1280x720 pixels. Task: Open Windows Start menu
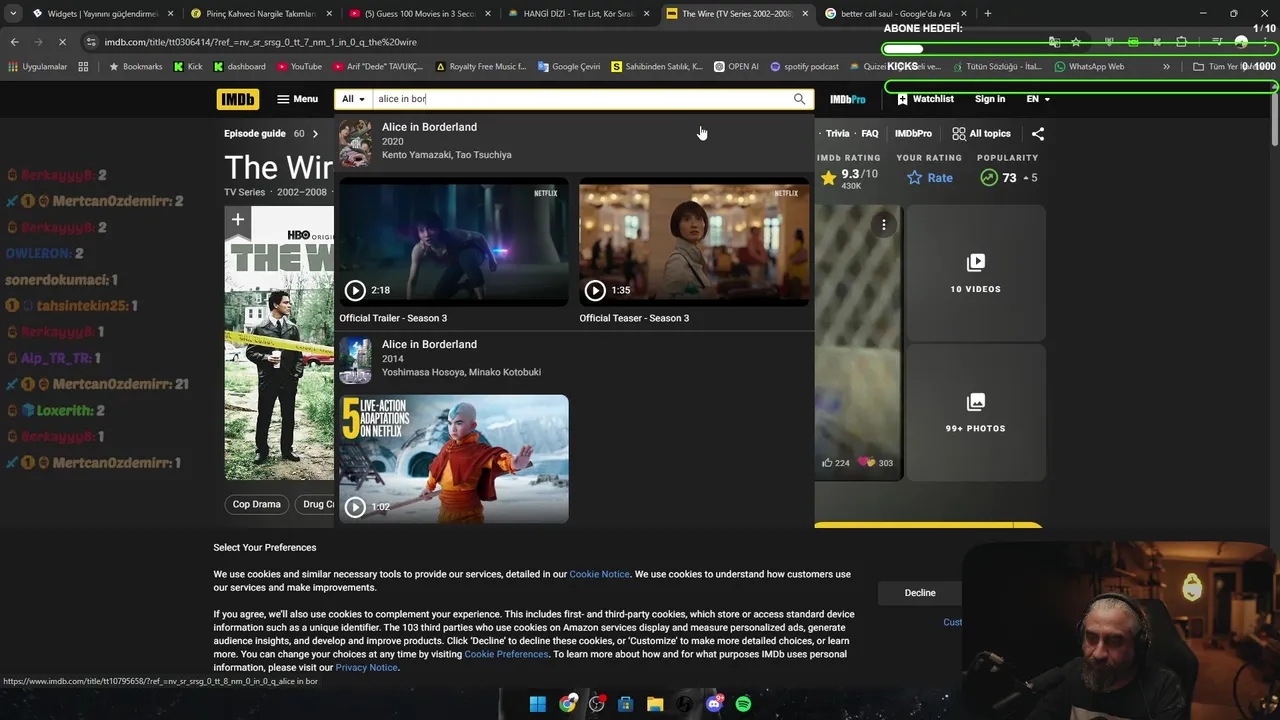pos(537,704)
